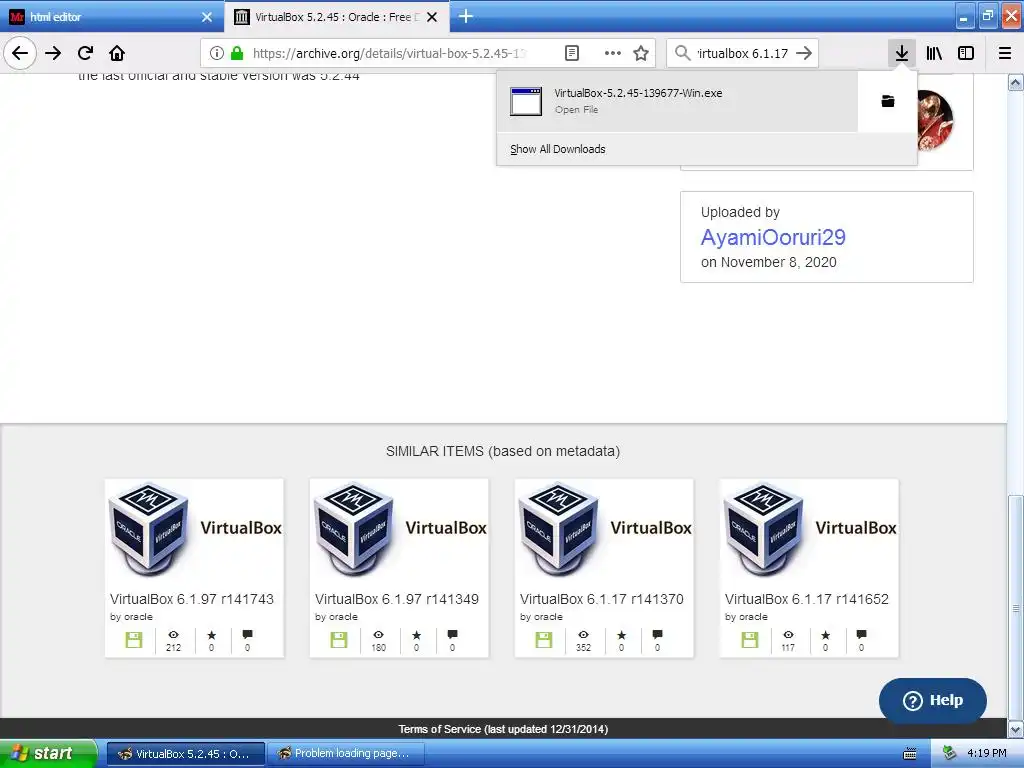1024x768 pixels.
Task: Open VirtualBox 6.1.17 r141370 item thumbnail
Action: [605, 530]
